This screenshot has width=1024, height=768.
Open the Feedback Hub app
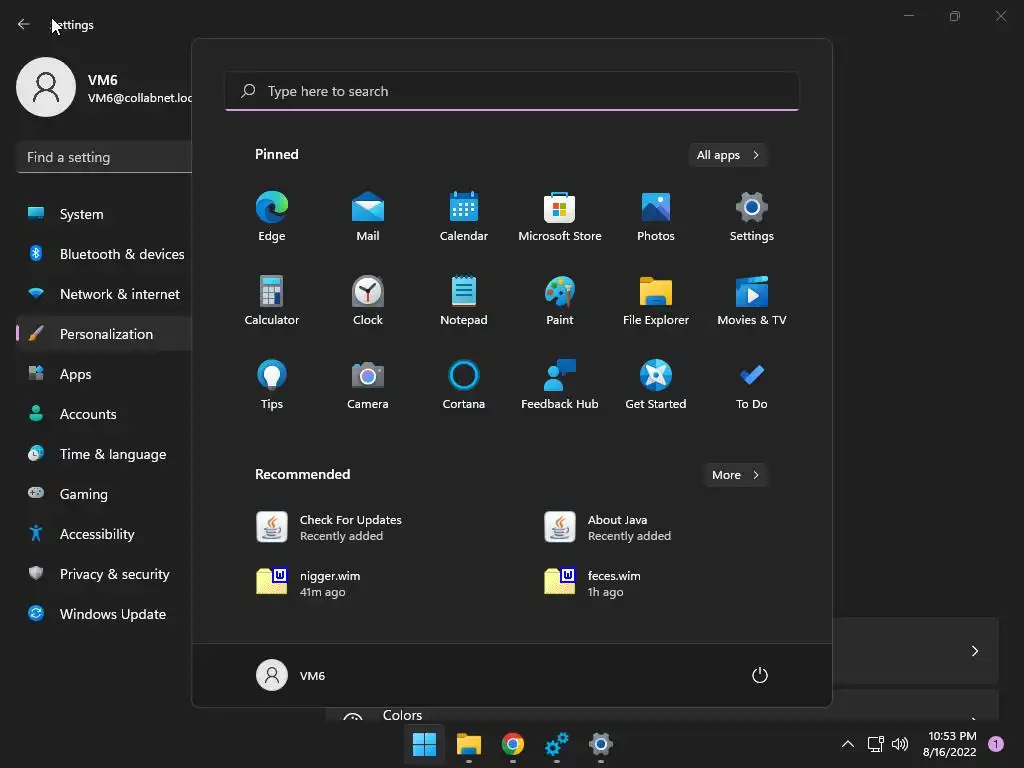coord(560,385)
